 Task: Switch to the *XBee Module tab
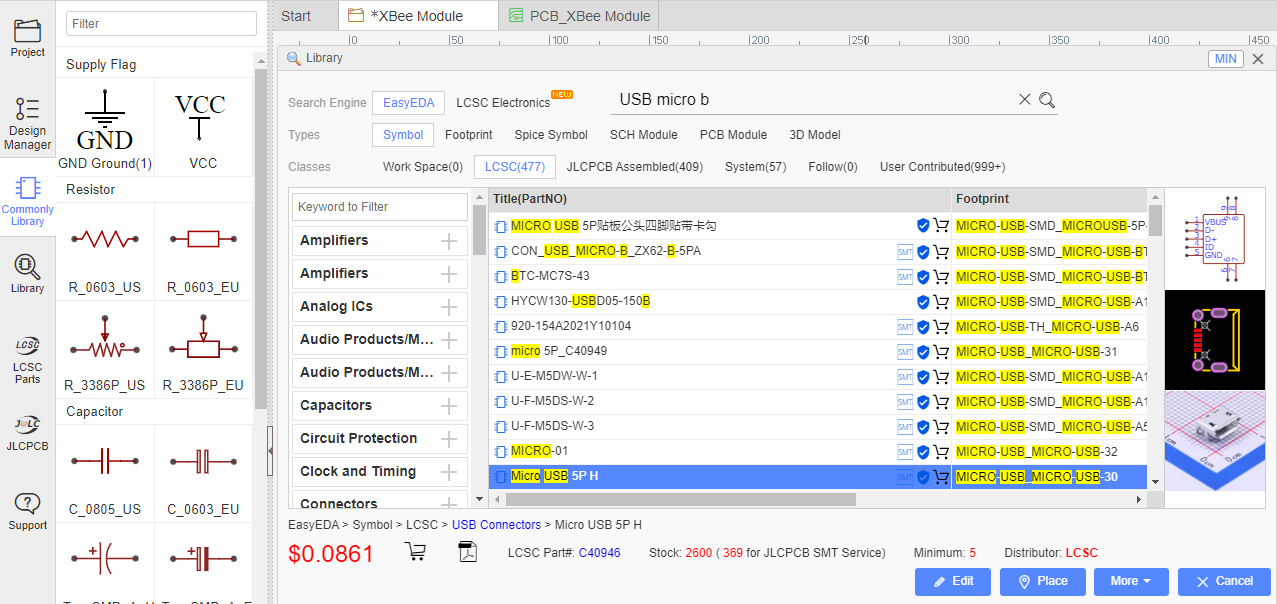click(x=416, y=16)
